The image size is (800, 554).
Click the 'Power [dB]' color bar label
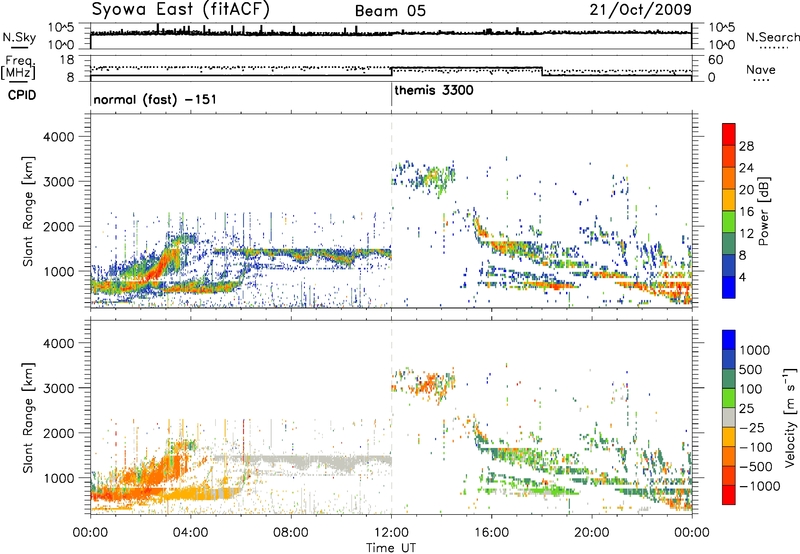tap(764, 211)
